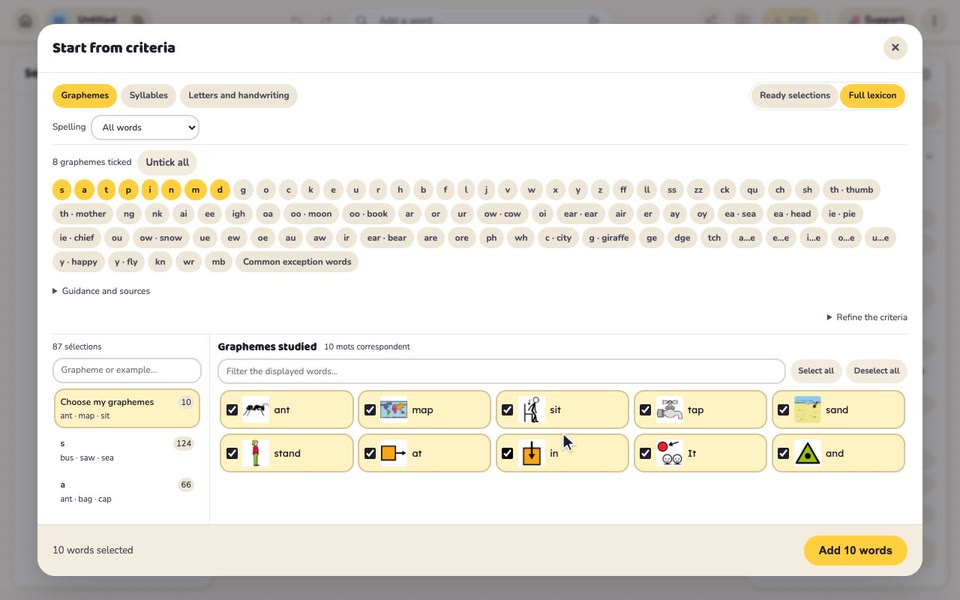Click the 'and' triangle pictogram

tap(807, 453)
